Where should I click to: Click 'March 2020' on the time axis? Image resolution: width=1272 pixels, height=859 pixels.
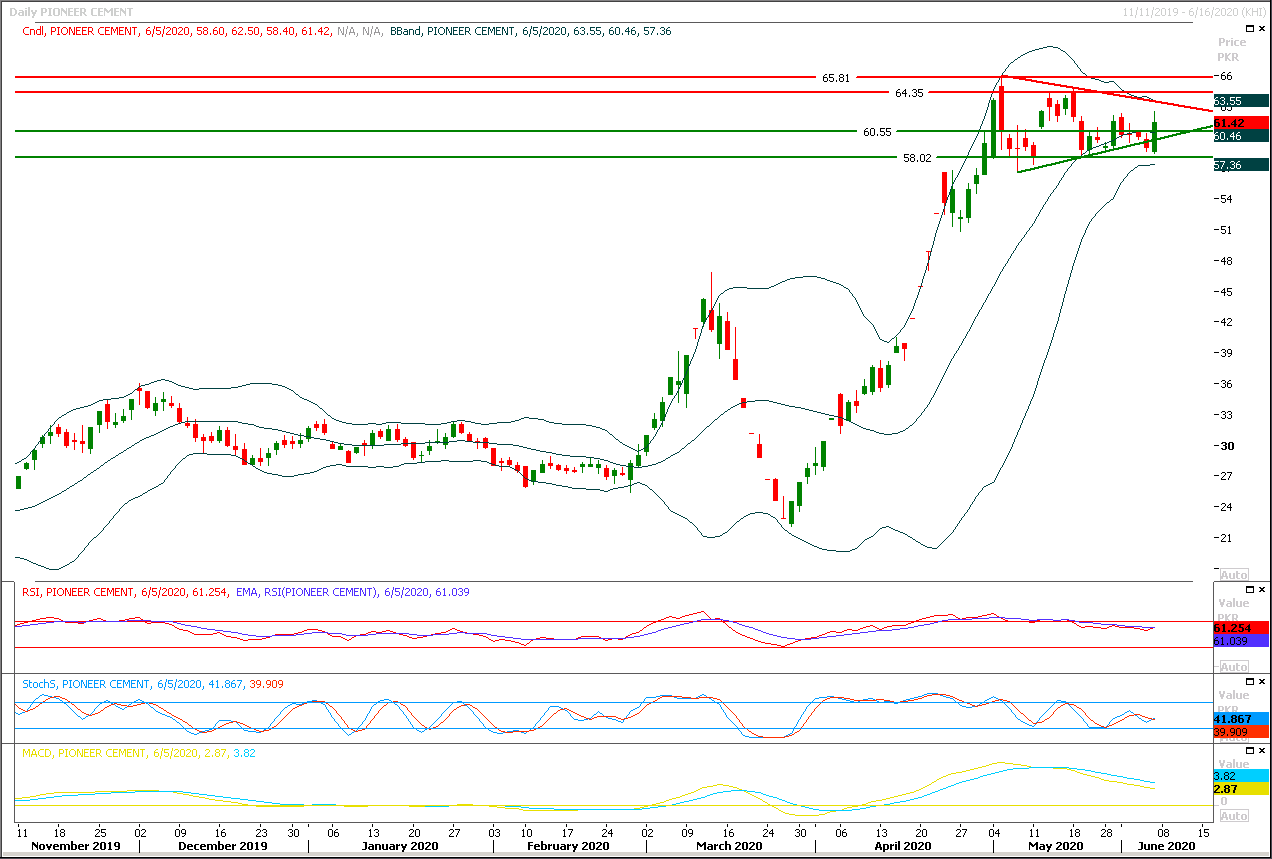[730, 846]
